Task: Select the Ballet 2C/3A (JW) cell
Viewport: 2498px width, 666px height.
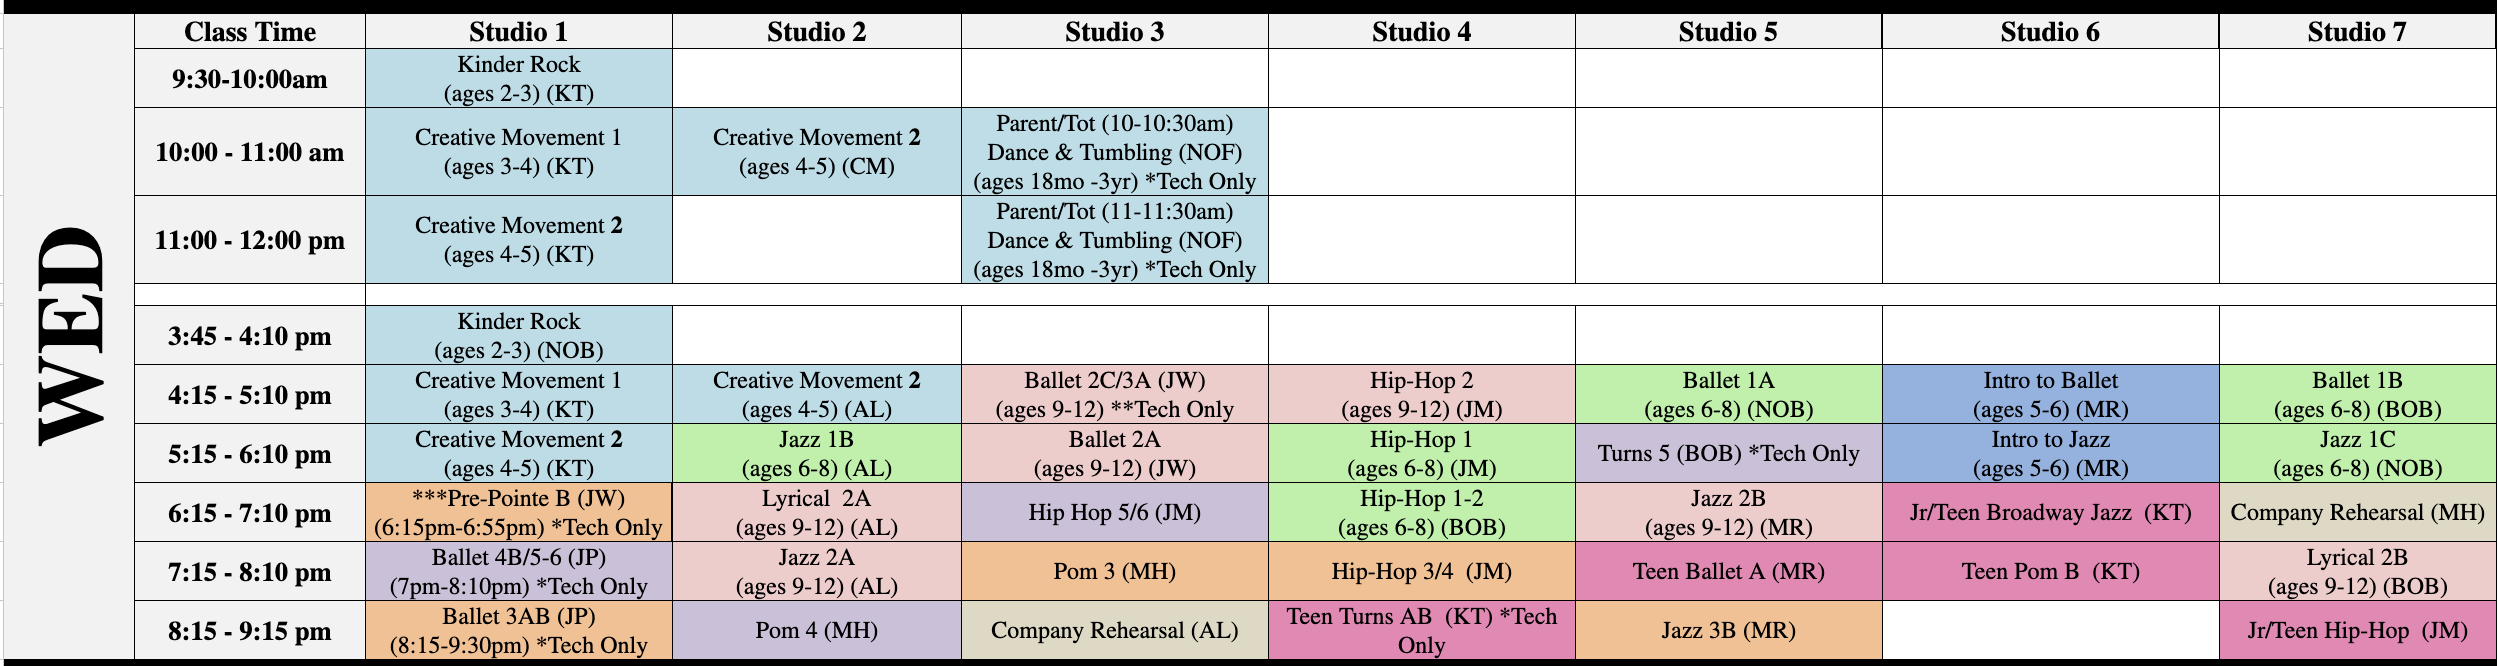Action: click(1114, 395)
